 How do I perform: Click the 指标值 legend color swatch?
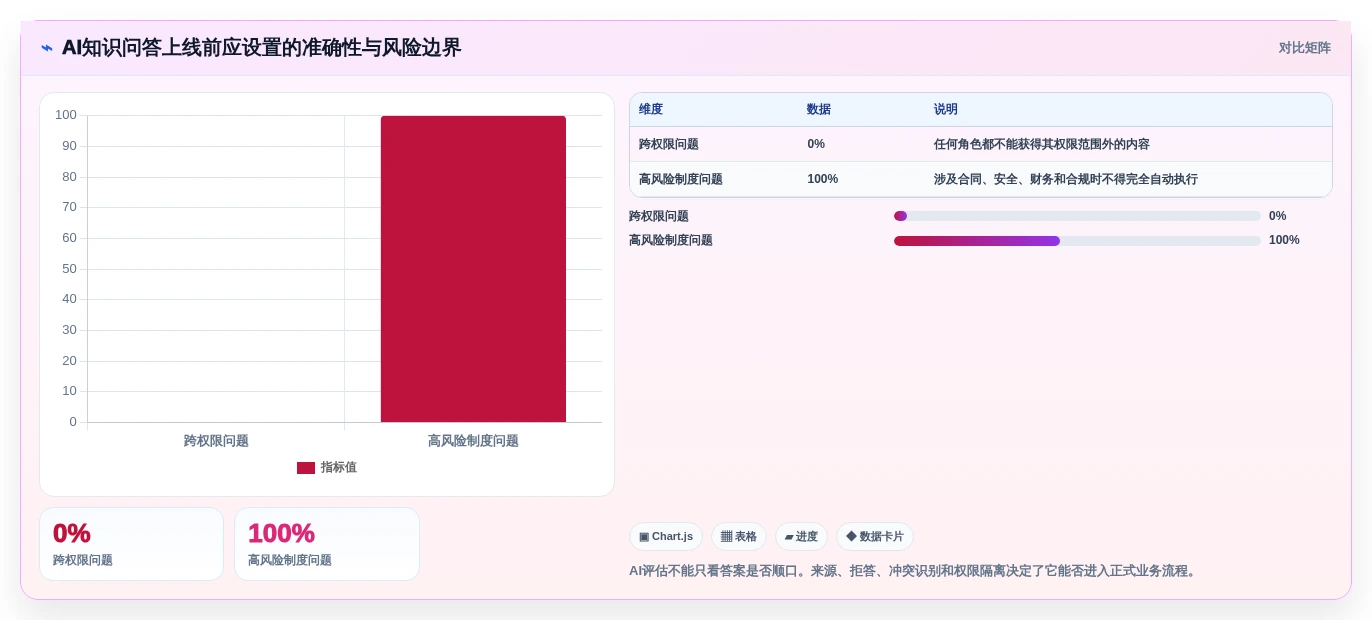306,468
